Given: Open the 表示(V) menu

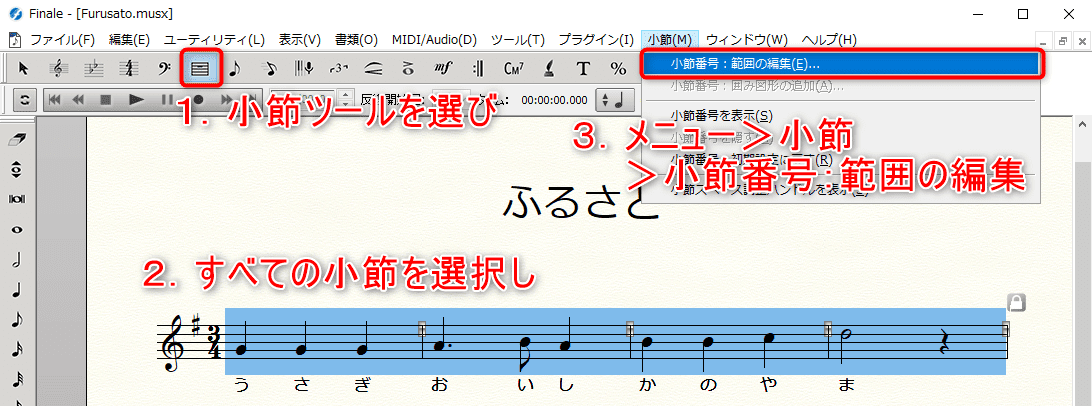Looking at the screenshot, I should [x=299, y=40].
